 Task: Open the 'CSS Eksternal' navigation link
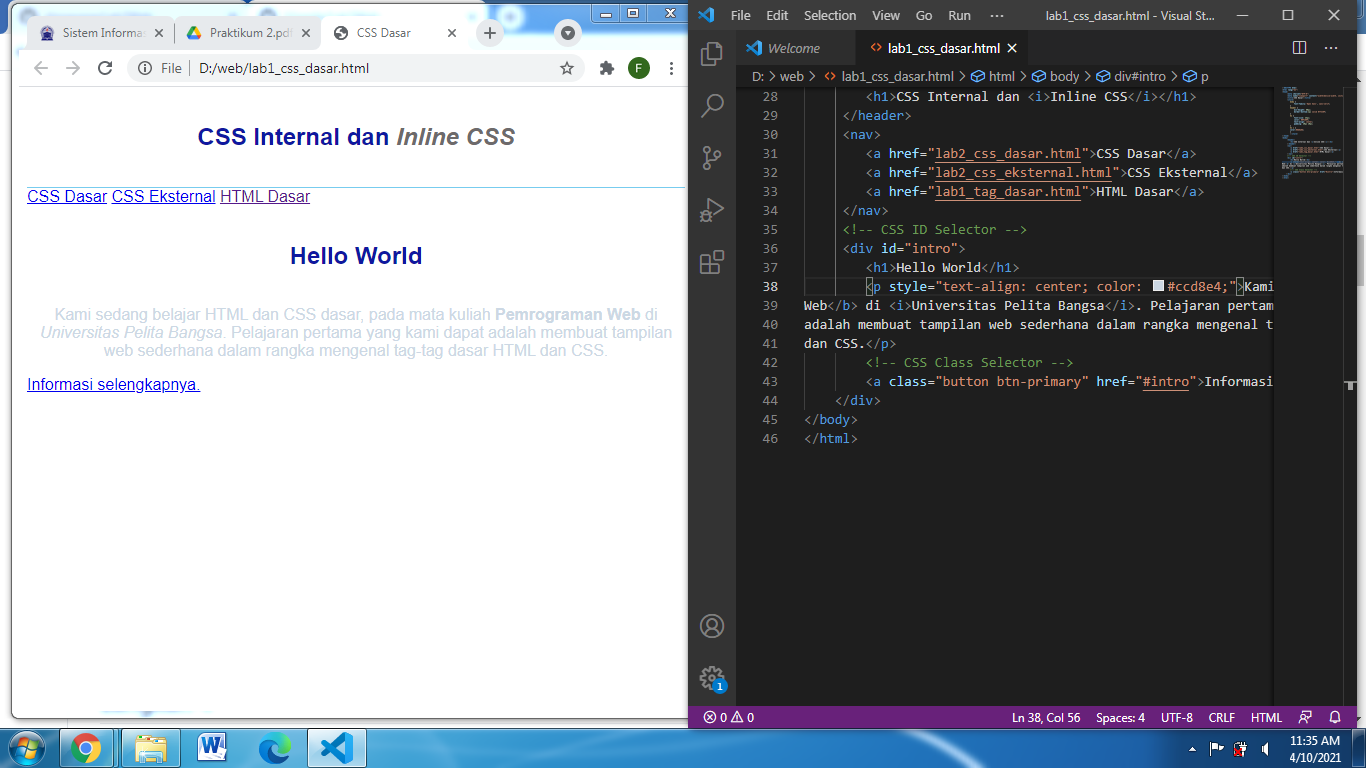pyautogui.click(x=162, y=196)
